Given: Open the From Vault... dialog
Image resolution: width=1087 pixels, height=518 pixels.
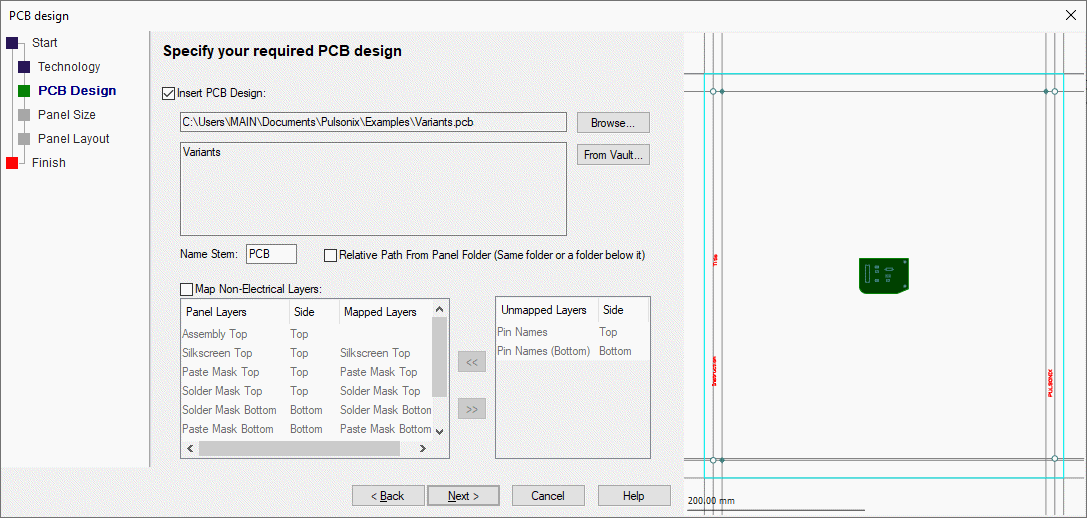Looking at the screenshot, I should click(613, 155).
